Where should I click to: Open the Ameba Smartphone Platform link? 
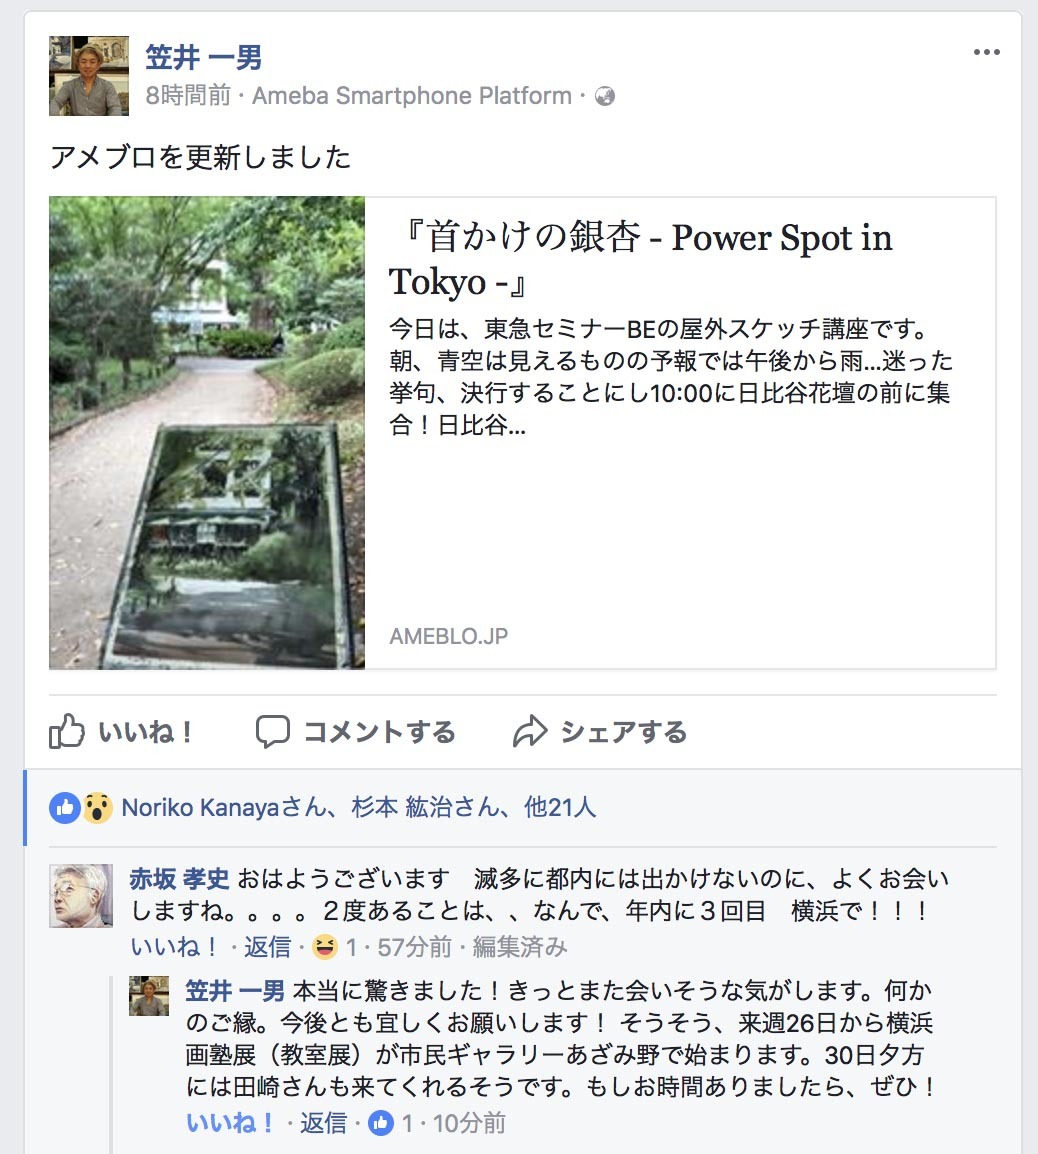point(412,96)
